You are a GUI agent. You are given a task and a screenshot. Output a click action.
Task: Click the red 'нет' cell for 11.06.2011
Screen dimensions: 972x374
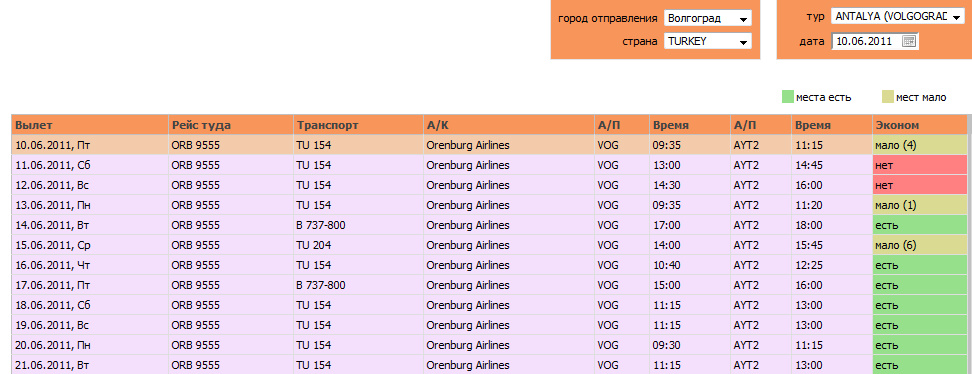(919, 165)
